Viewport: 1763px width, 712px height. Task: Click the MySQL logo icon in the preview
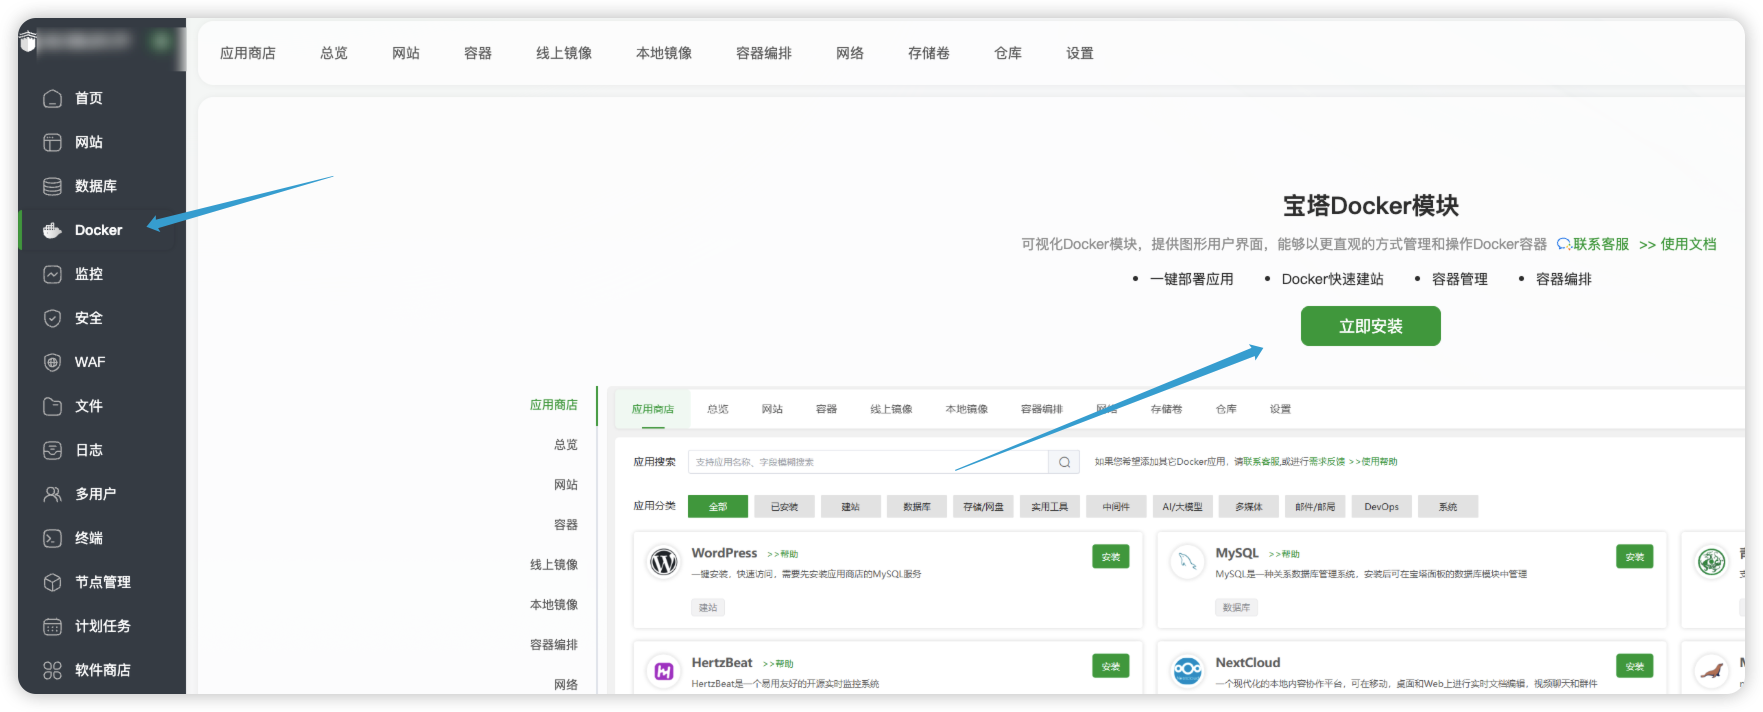click(x=1187, y=562)
